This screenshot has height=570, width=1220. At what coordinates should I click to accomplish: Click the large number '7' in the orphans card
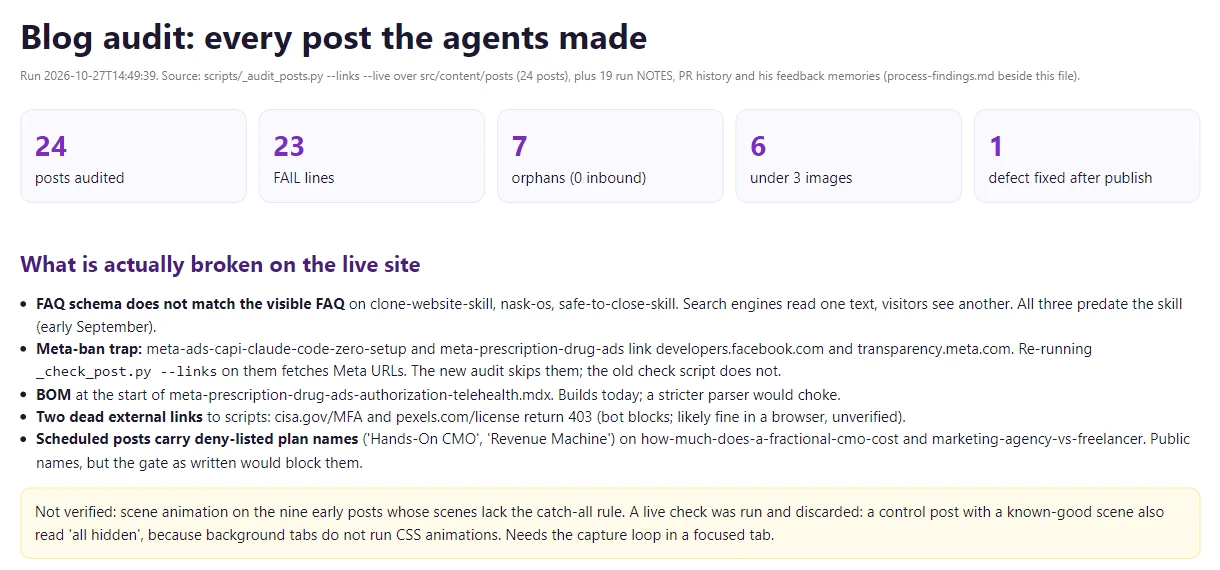coord(519,146)
